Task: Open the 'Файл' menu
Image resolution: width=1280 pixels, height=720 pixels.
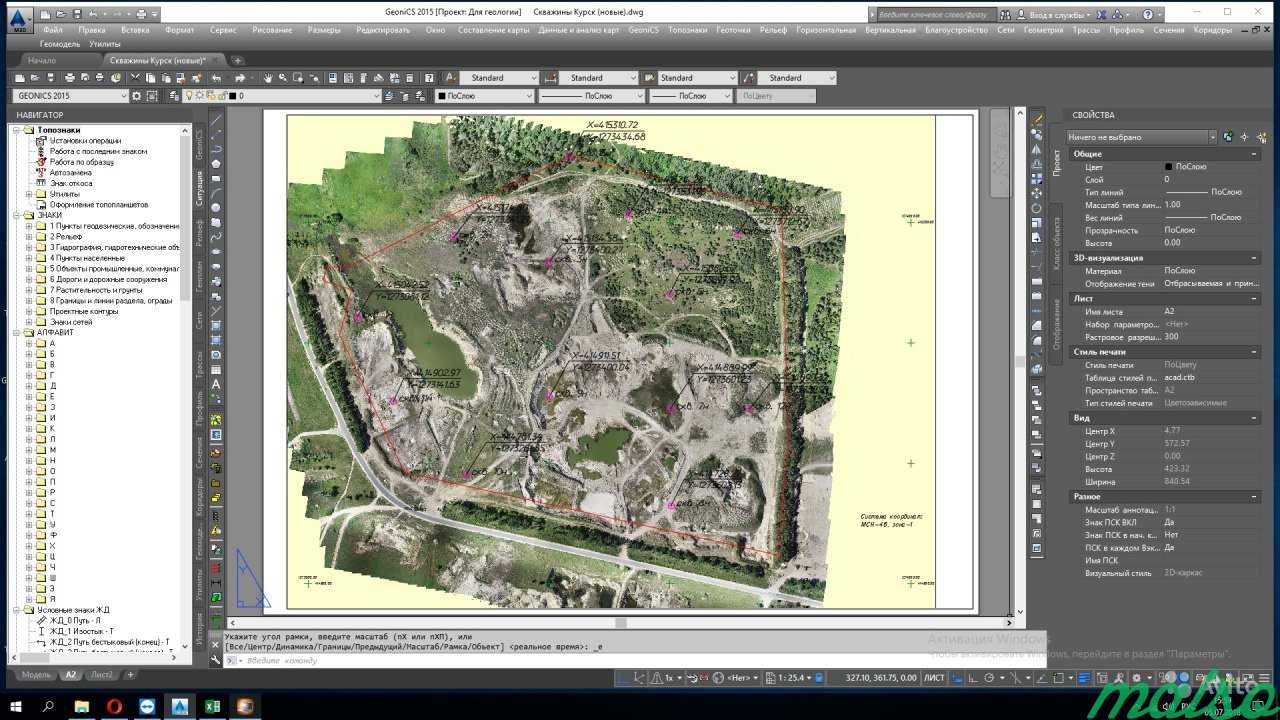Action: coord(54,30)
